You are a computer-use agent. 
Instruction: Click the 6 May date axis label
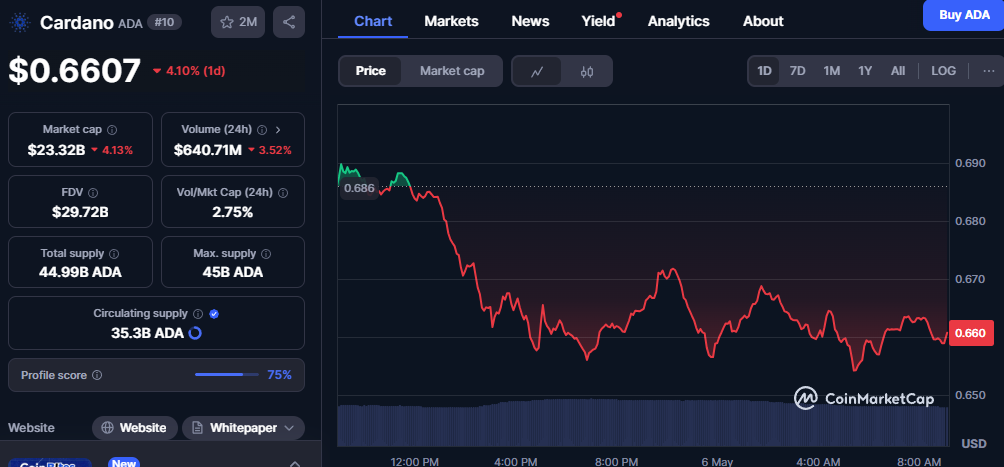pos(717,461)
